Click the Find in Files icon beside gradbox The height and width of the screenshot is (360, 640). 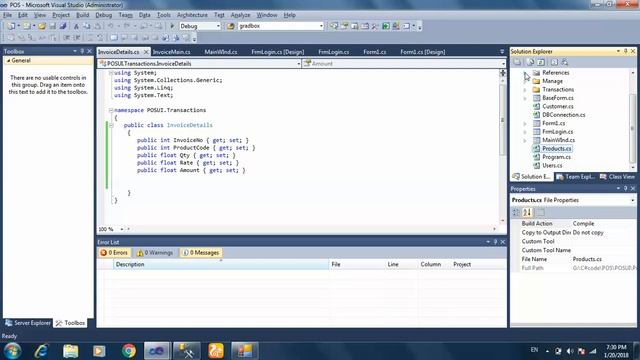231,26
